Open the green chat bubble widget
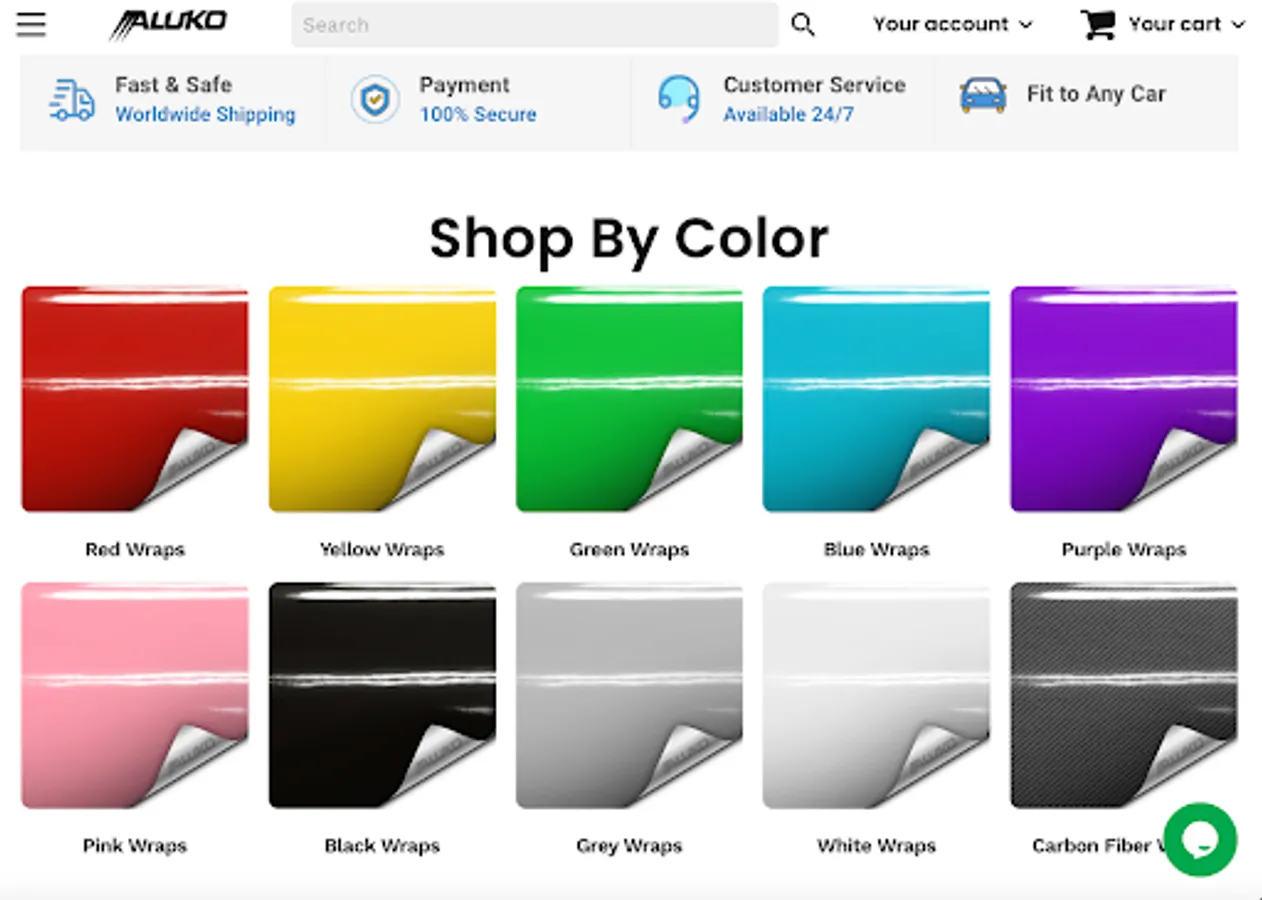The height and width of the screenshot is (900, 1262). [1200, 840]
